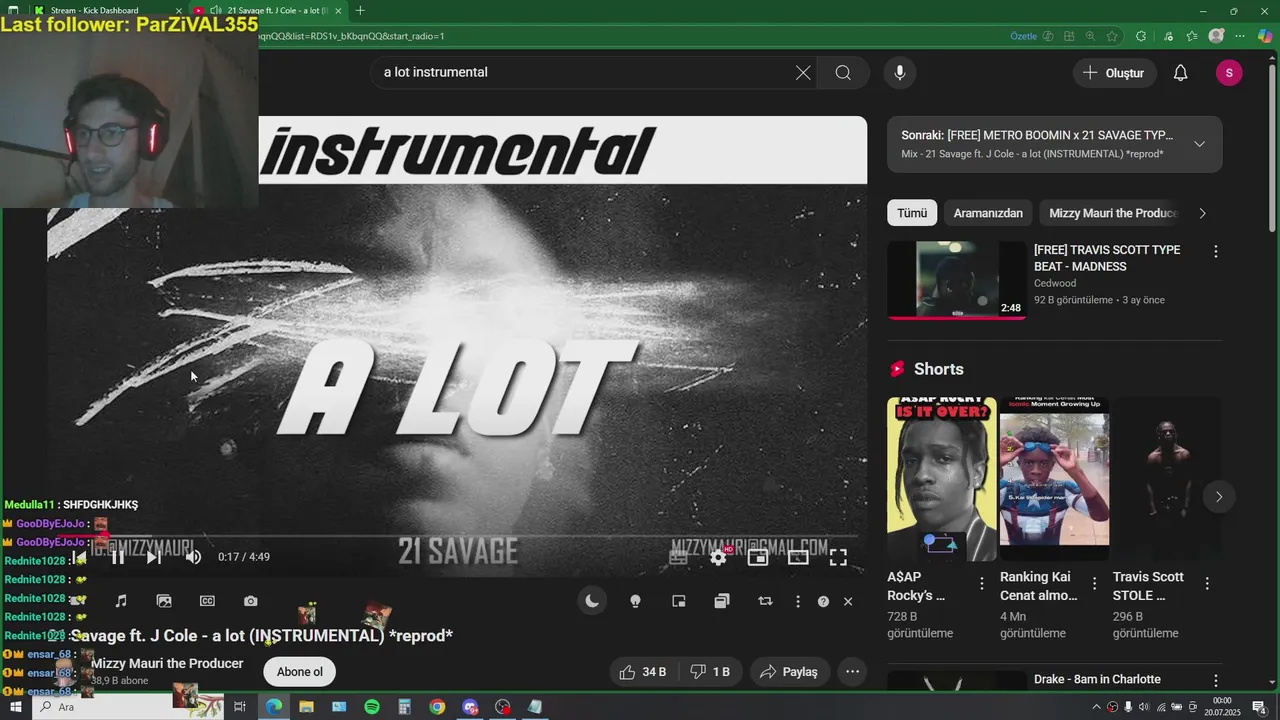Open options for Travis Scott Type Beat video

coord(1216,252)
